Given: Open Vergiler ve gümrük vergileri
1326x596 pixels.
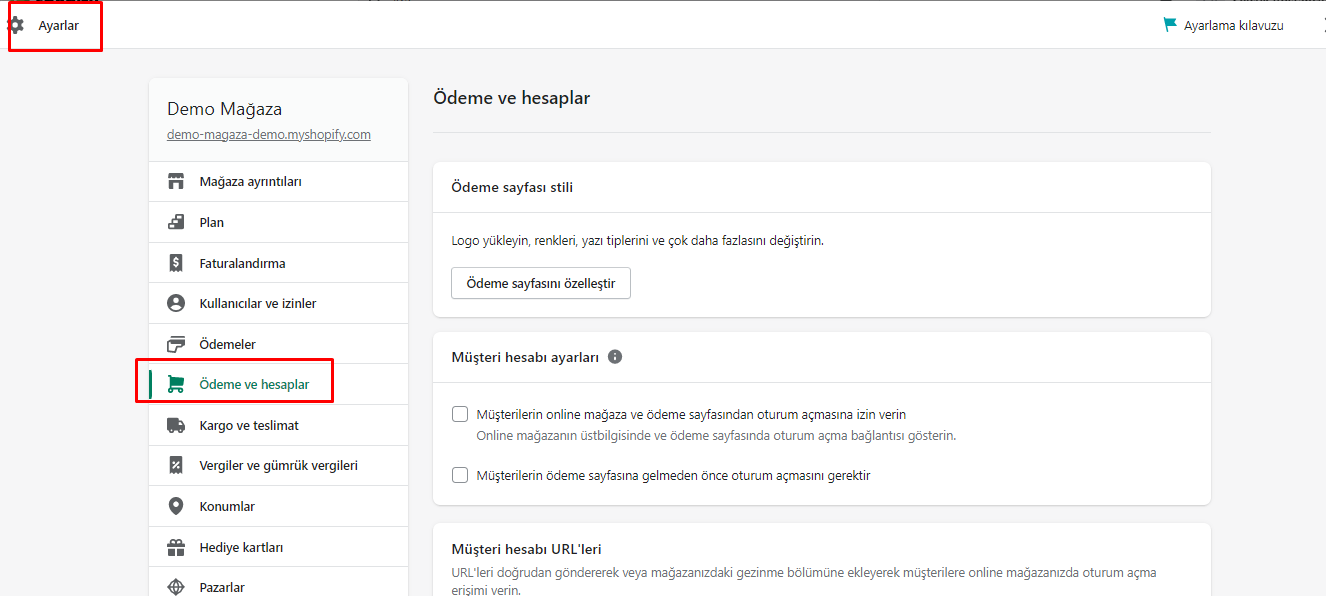Looking at the screenshot, I should 278,465.
